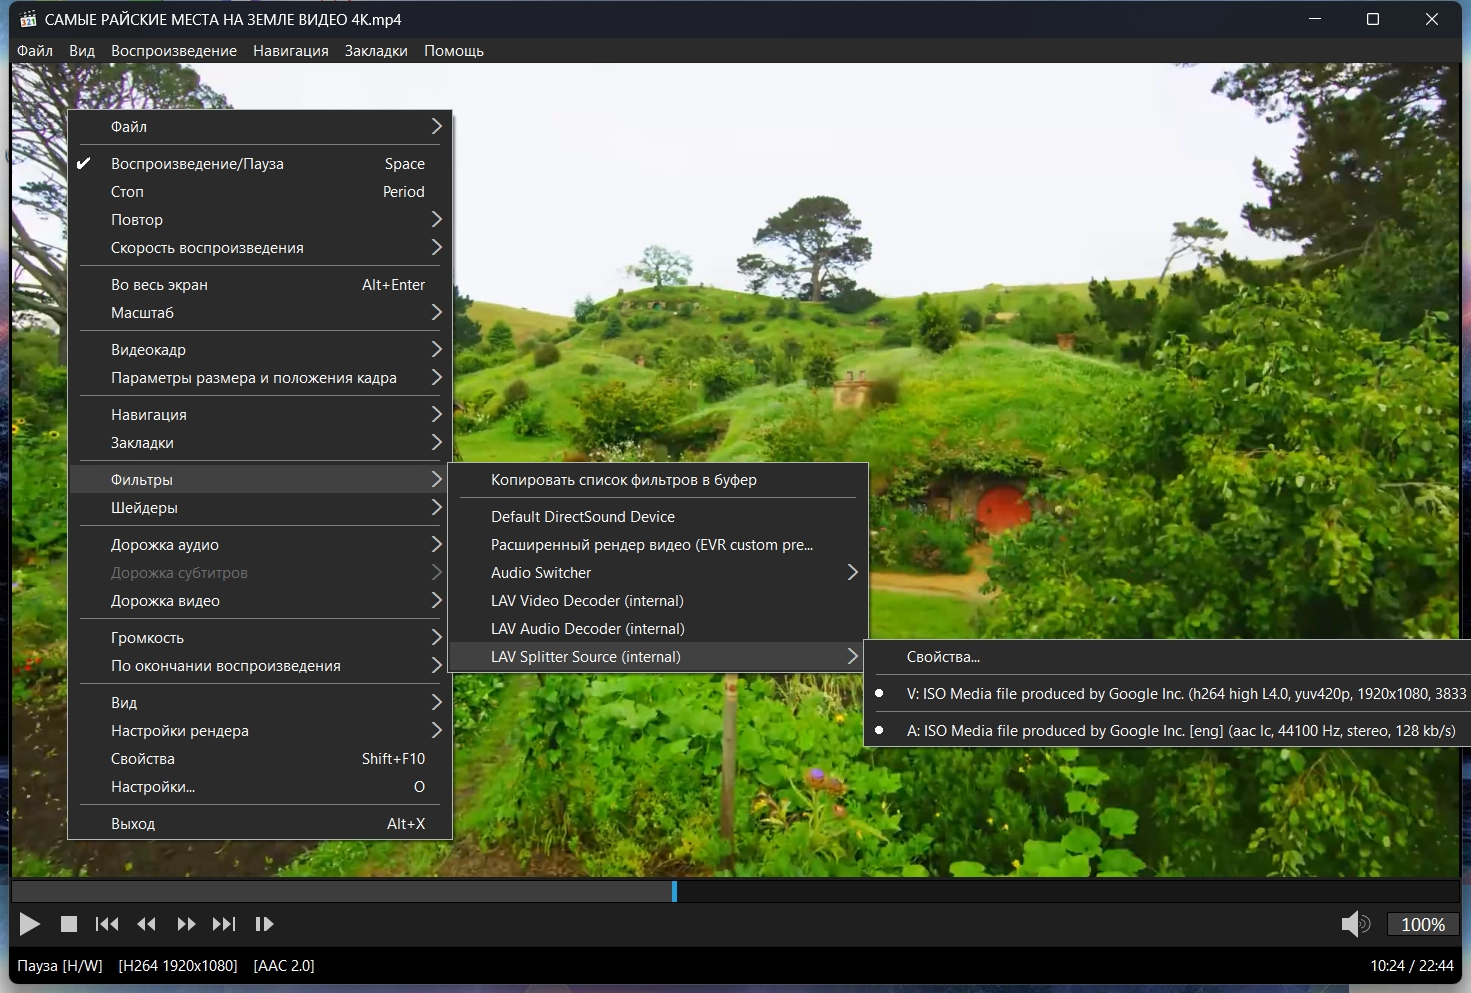Mute audio using the speaker icon
This screenshot has height=993, width=1471.
[x=1354, y=924]
